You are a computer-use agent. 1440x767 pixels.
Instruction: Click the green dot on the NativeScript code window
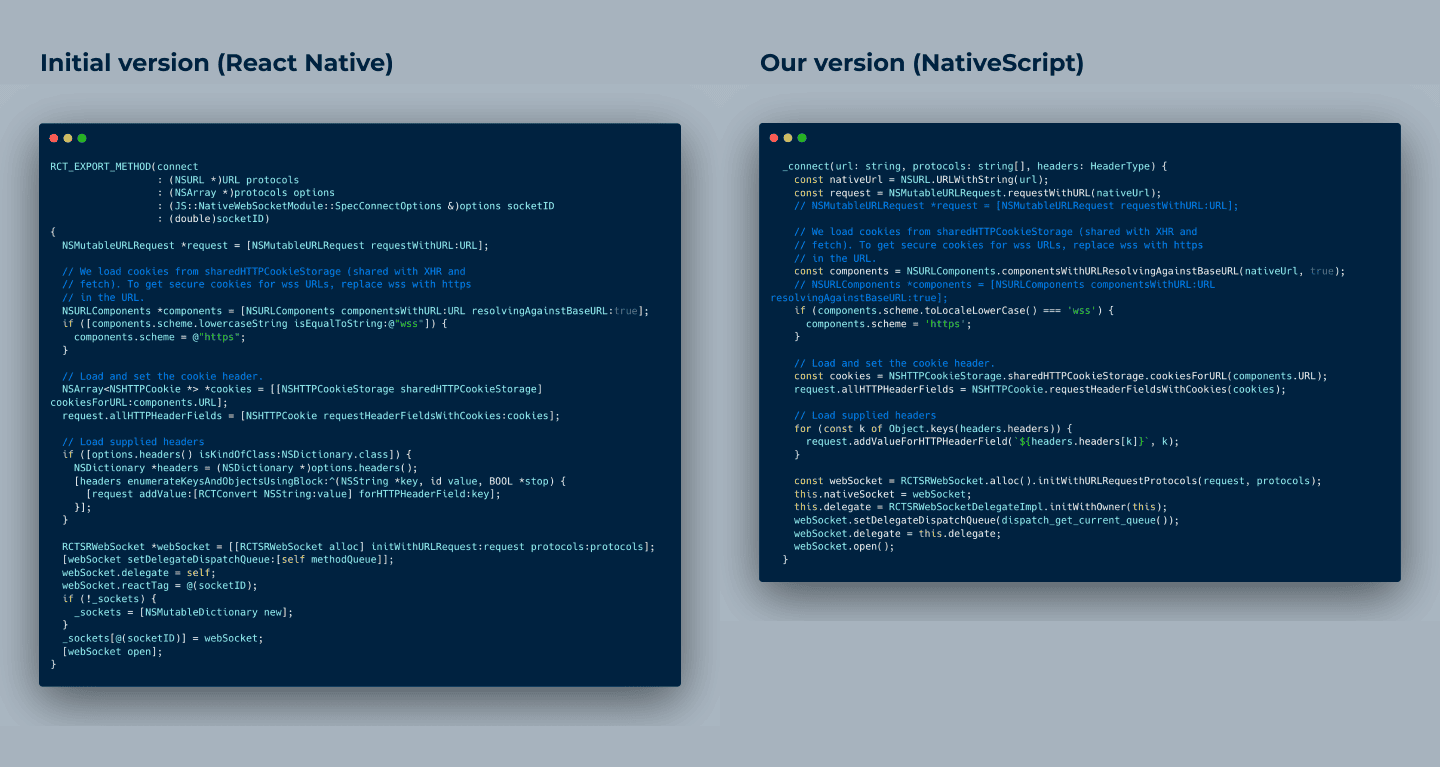802,138
